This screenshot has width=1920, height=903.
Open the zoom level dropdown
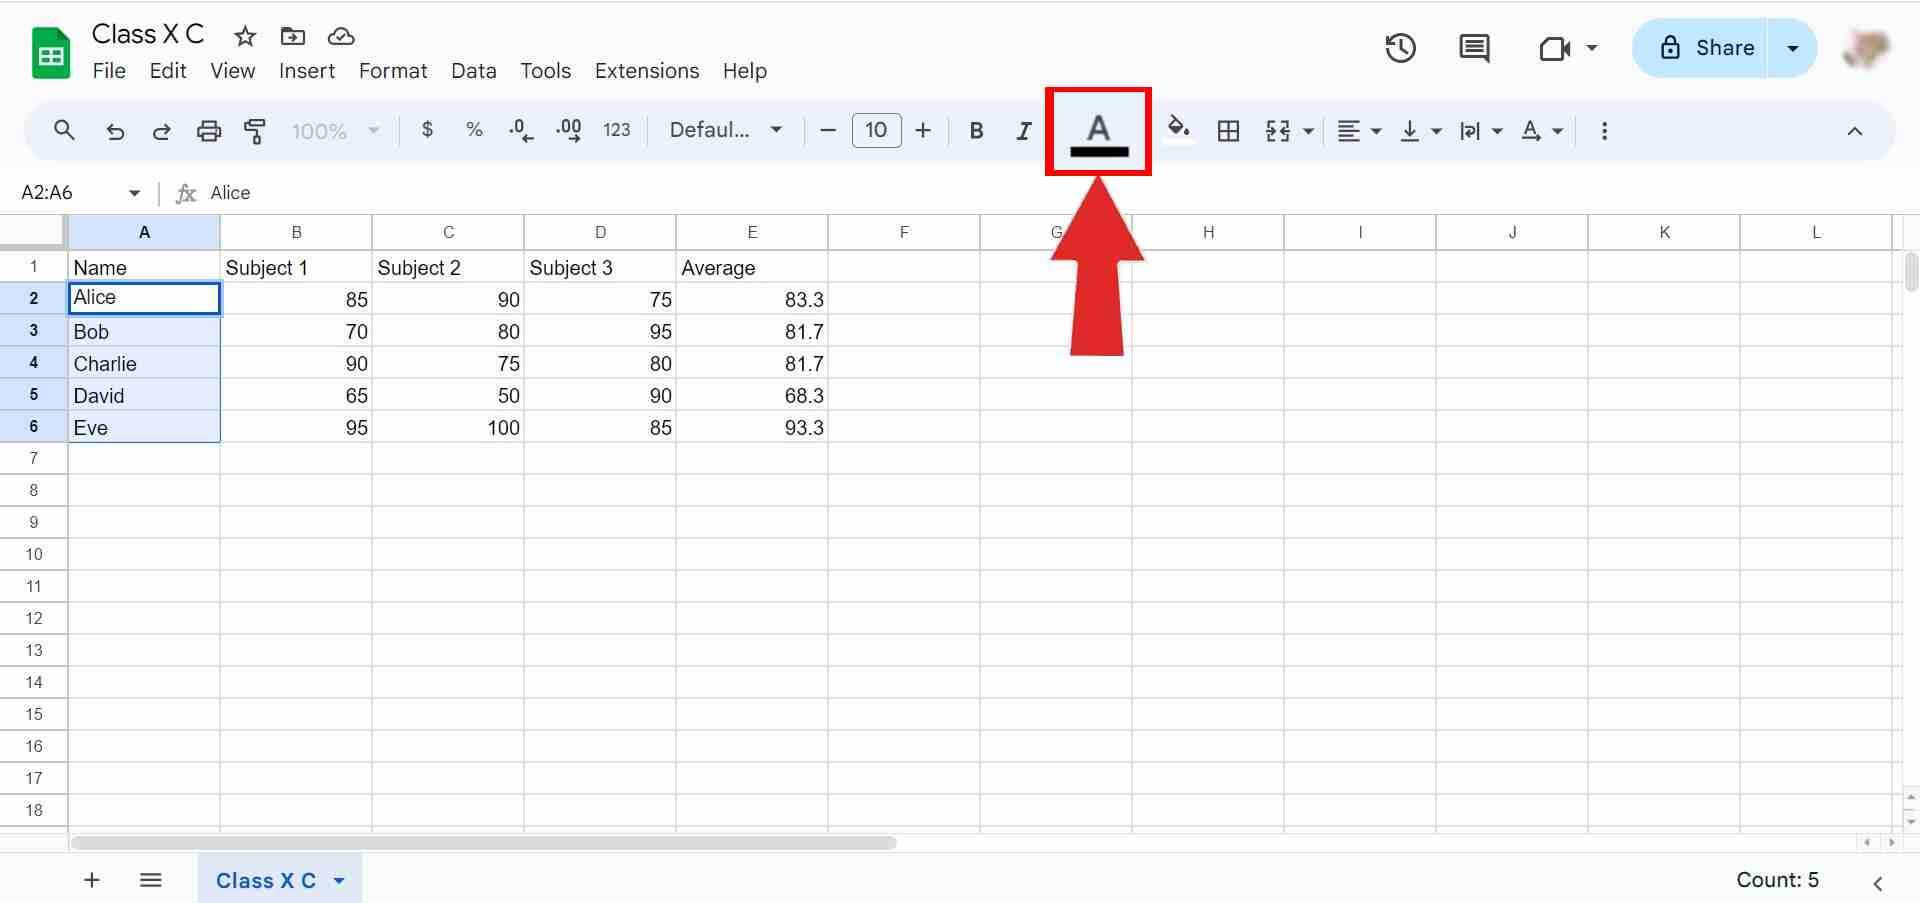(335, 130)
